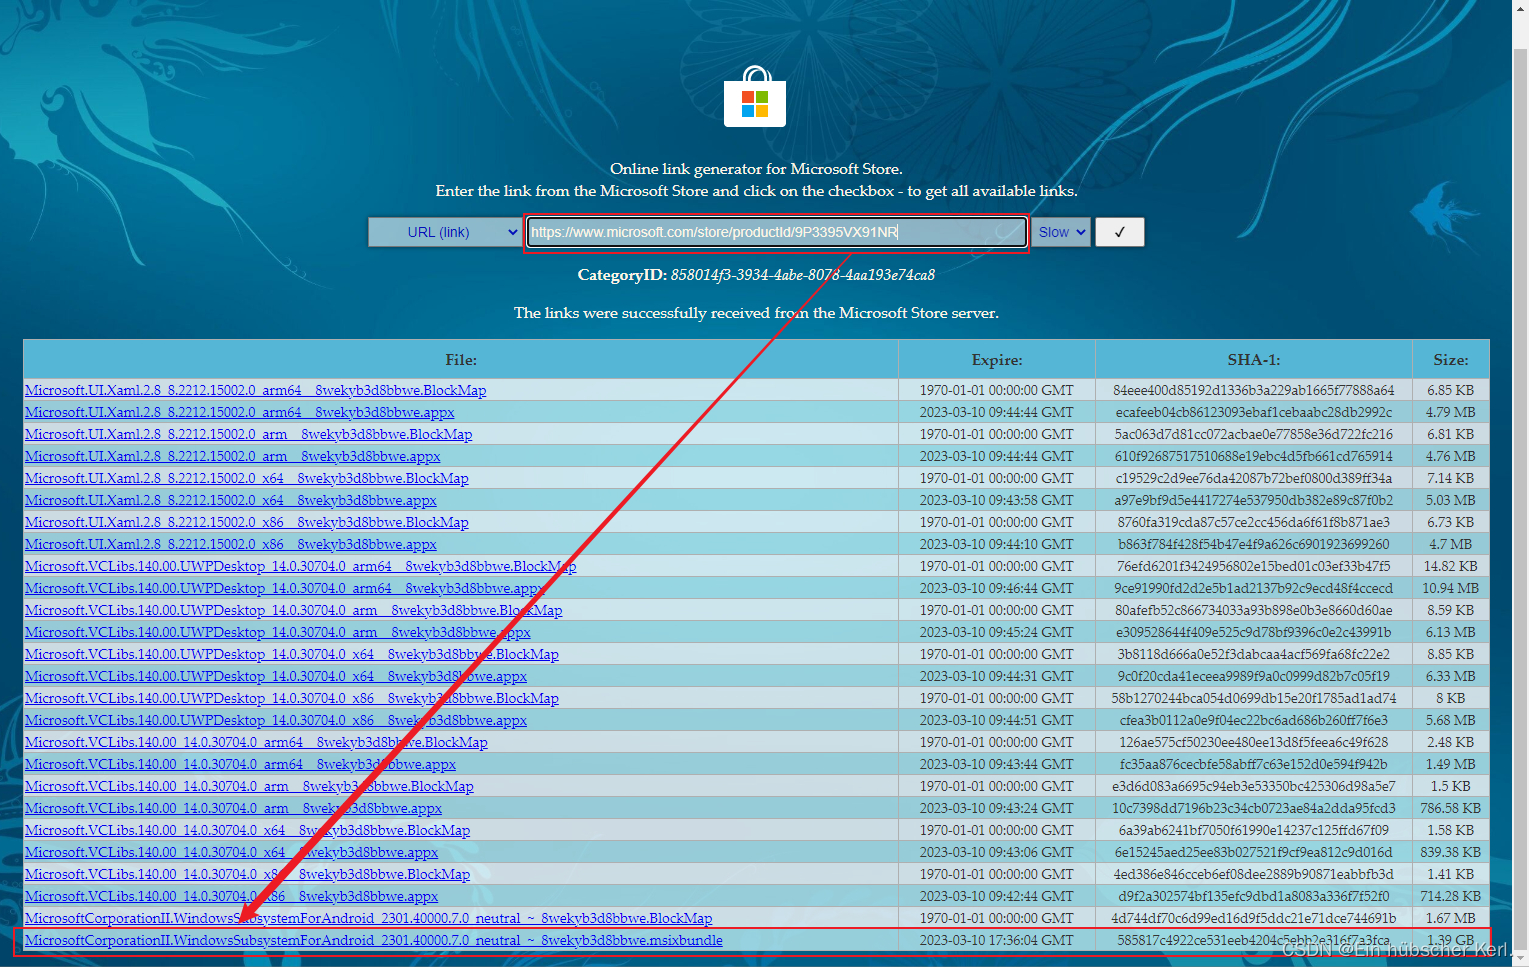Download VCLibs UWPDesktop arm appx link

[x=278, y=632]
